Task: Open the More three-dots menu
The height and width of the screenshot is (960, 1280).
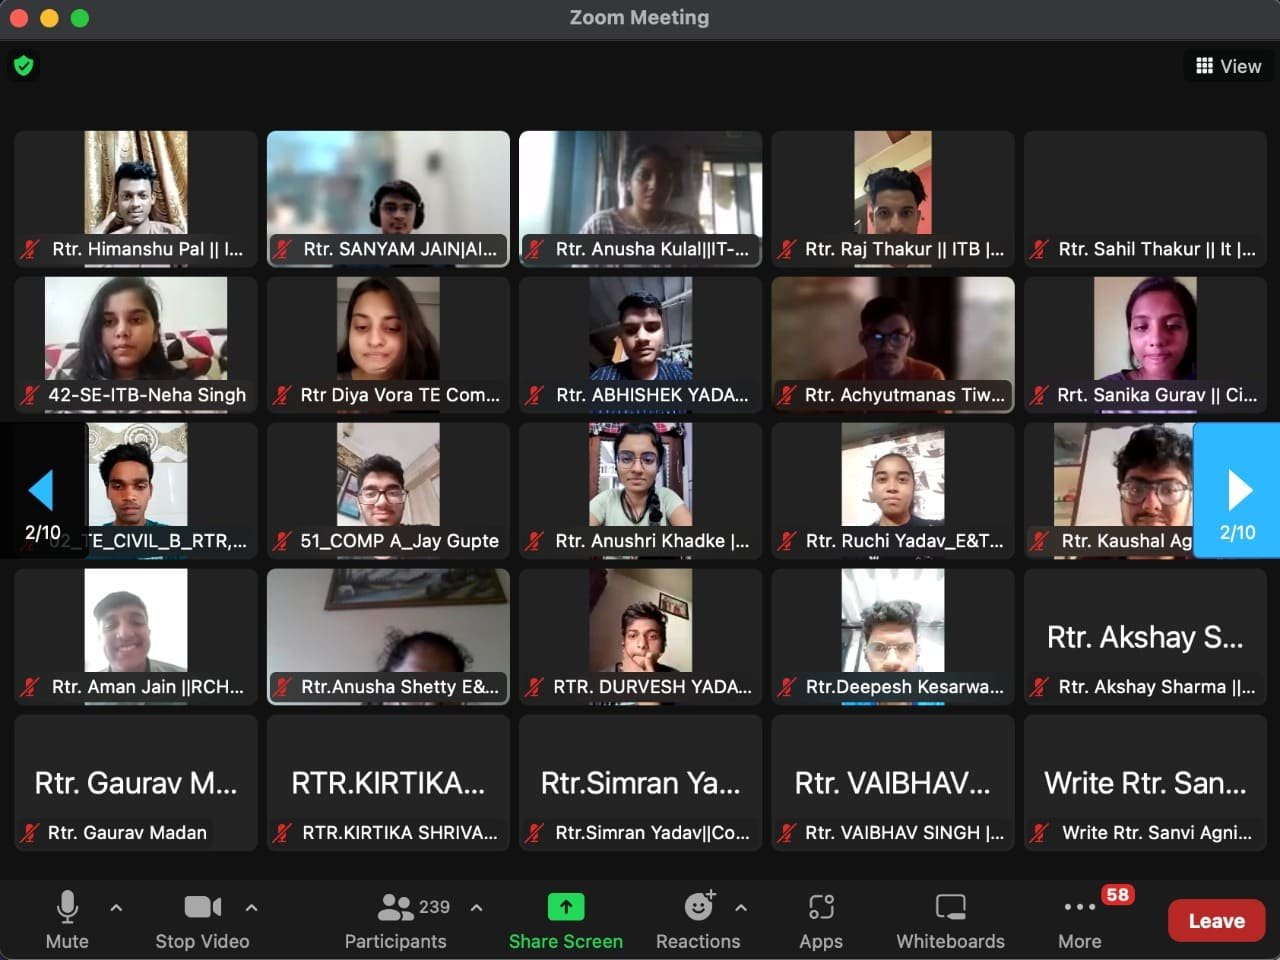Action: click(x=1080, y=907)
